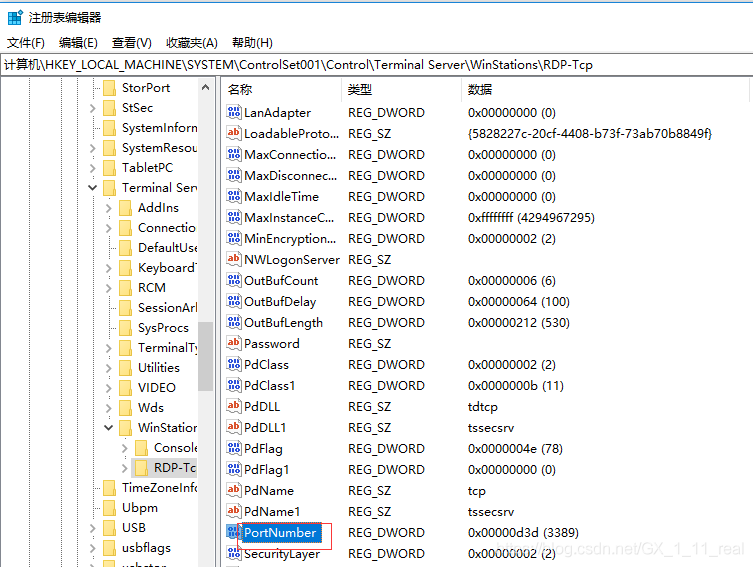Click the NWLogonServer string value icon
The width and height of the screenshot is (753, 567).
tap(234, 259)
